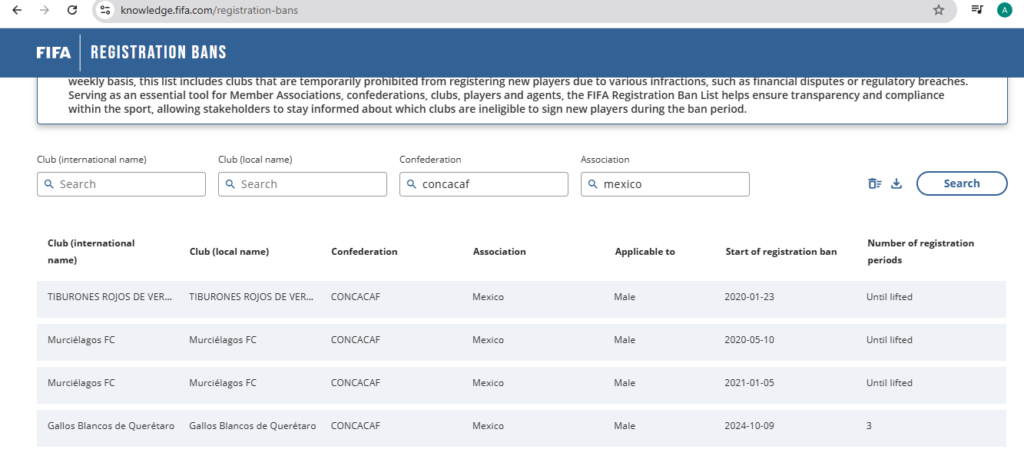Focus the Club (international name) search field
This screenshot has height=459, width=1024.
coord(121,184)
